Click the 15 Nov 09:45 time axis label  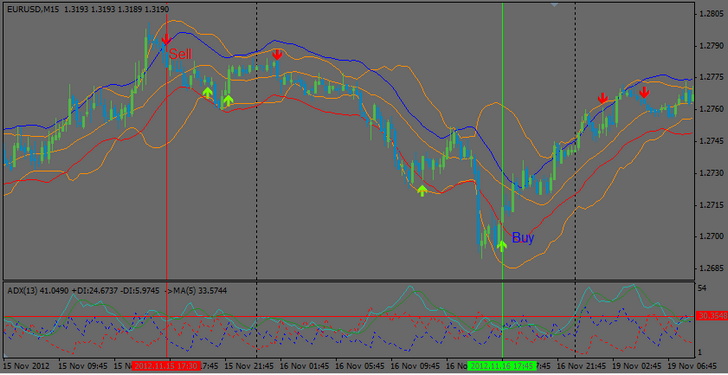click(83, 366)
